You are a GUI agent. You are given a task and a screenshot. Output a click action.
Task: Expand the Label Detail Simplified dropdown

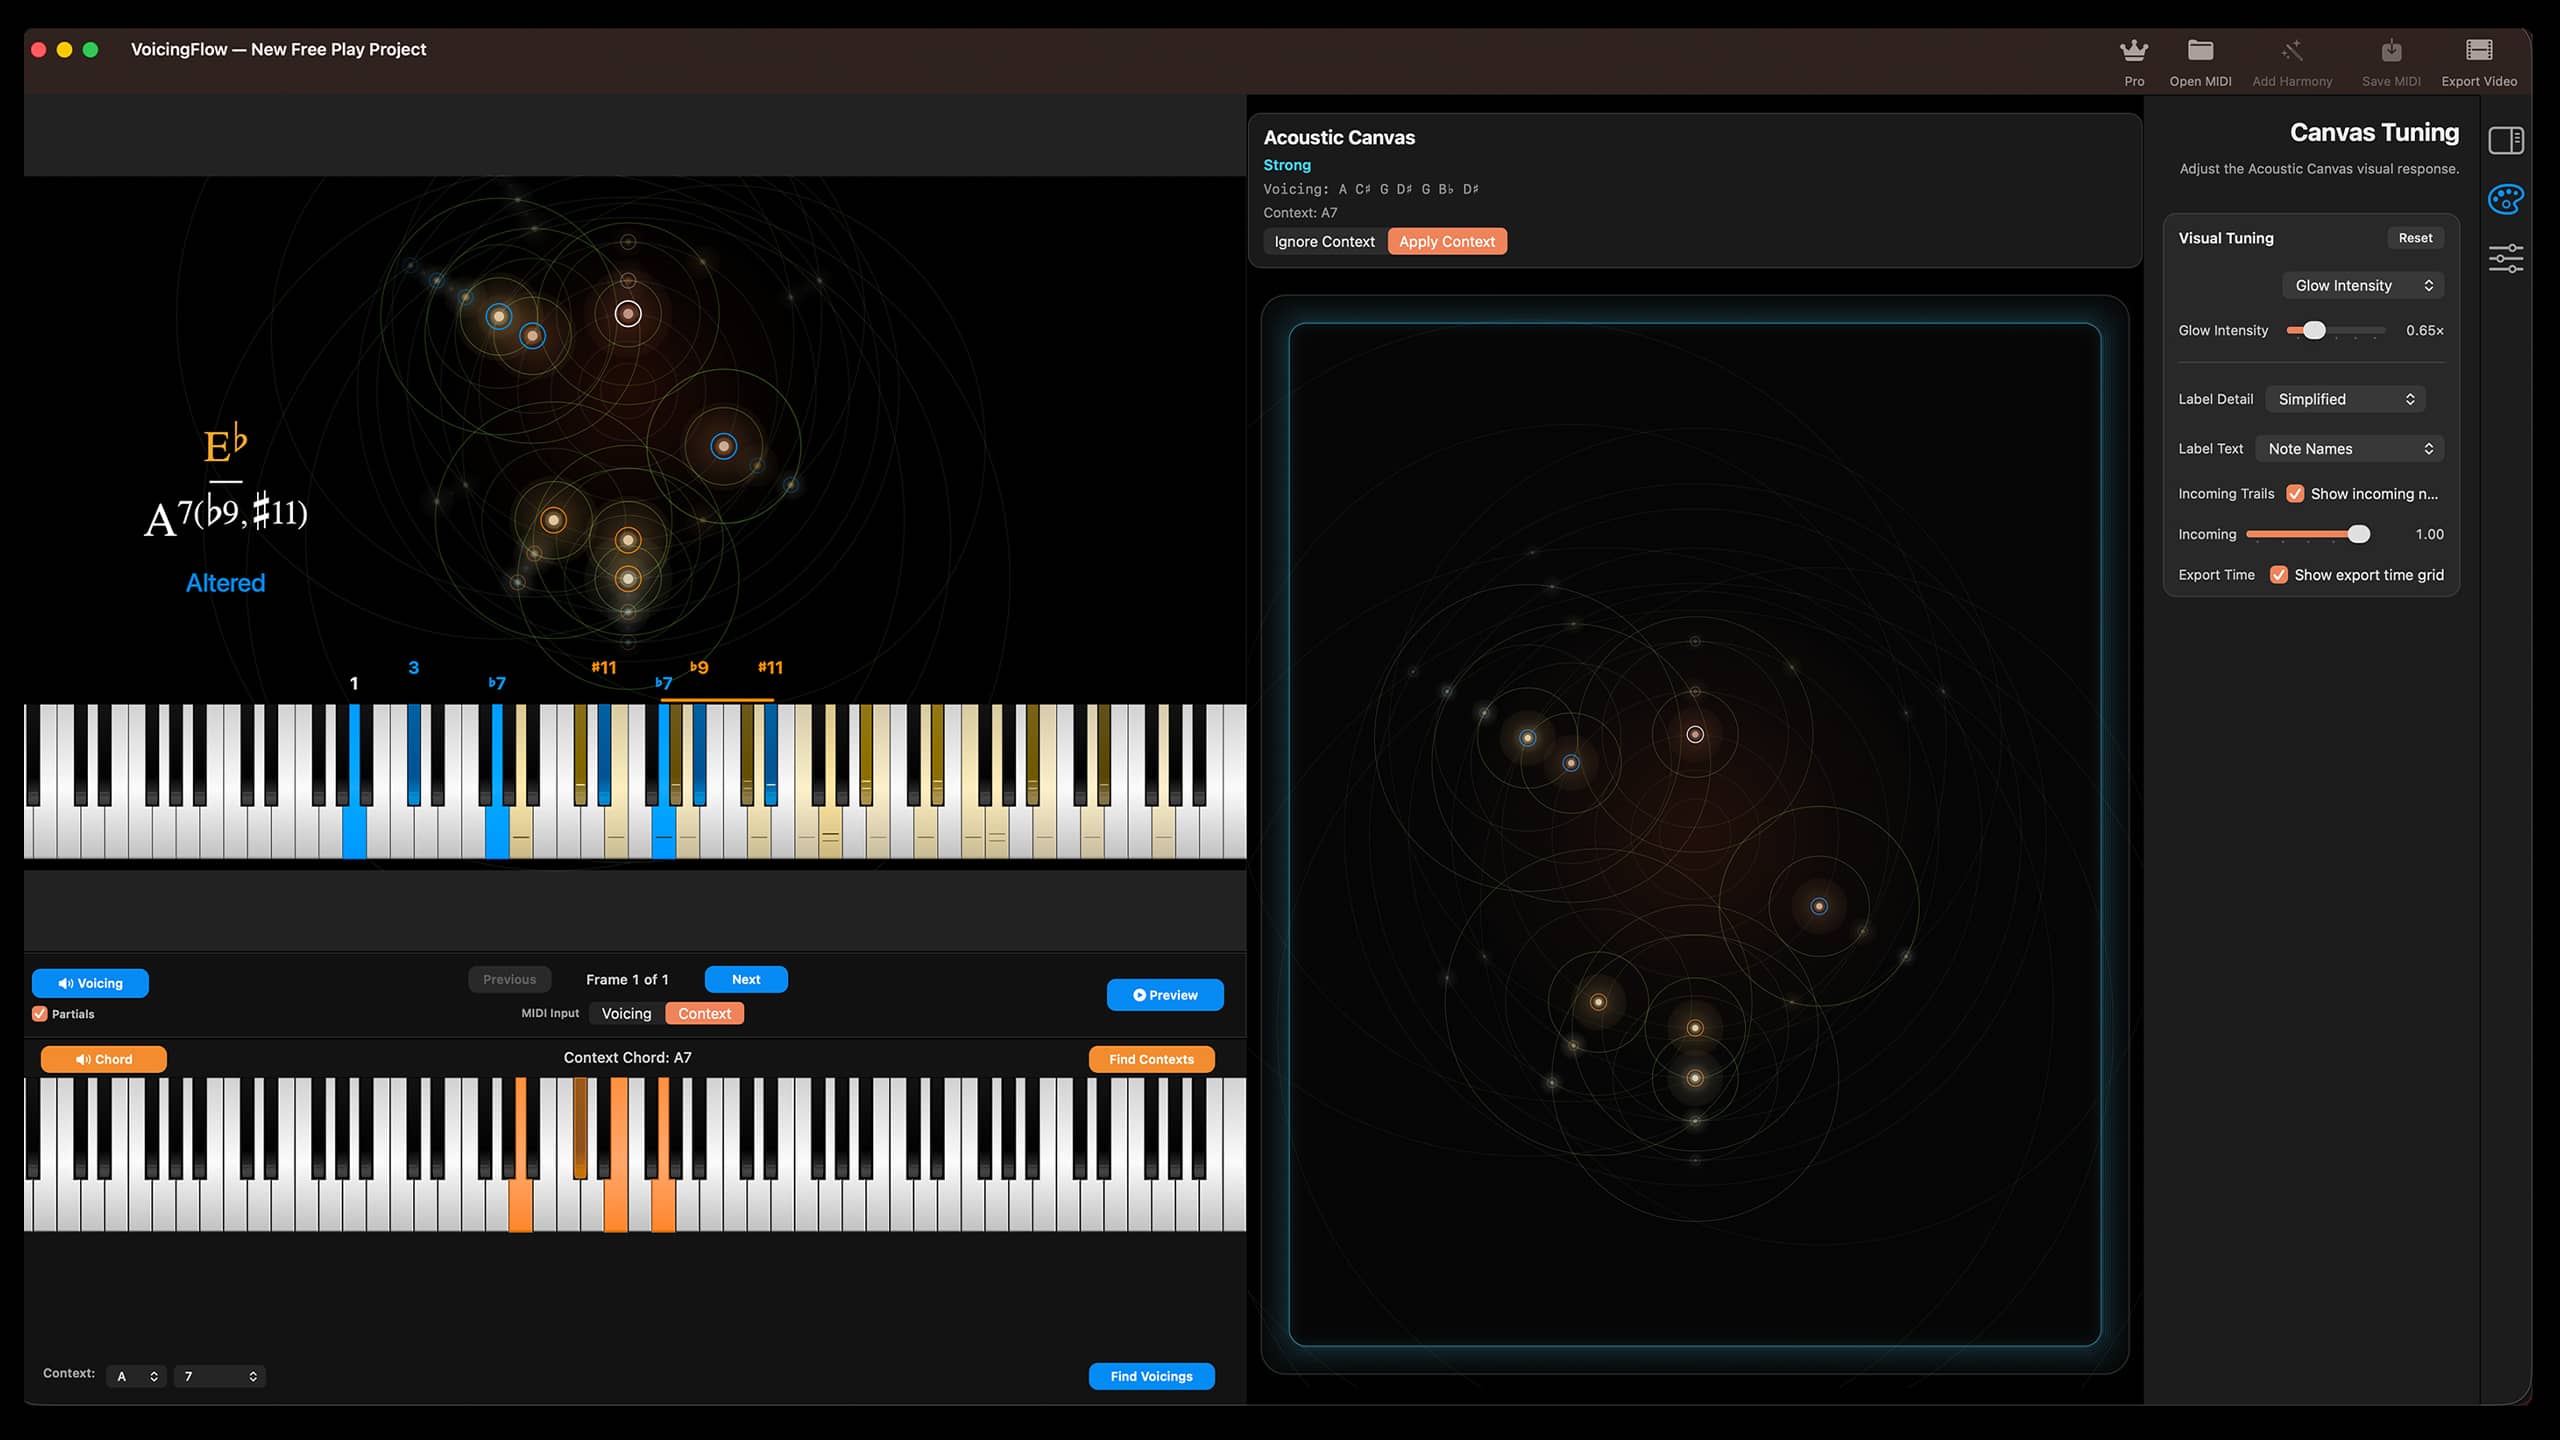[2346, 399]
